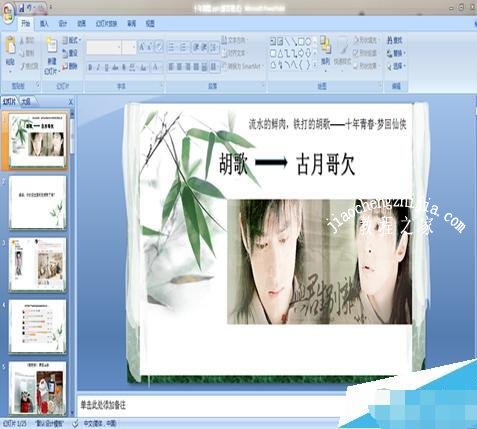477x429 pixels.
Task: Apply bold formatting
Action: point(90,68)
